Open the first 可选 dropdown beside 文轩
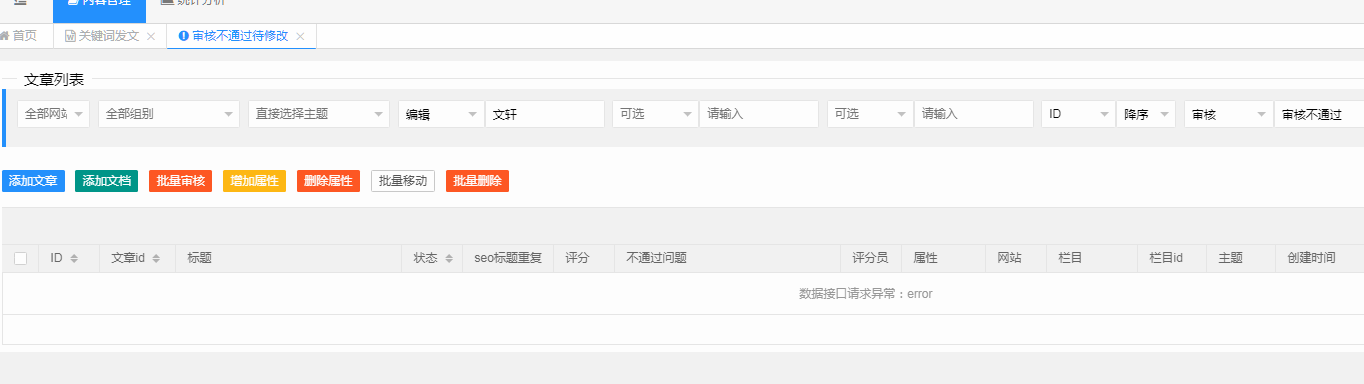Viewport: 1364px width, 384px height. click(656, 114)
